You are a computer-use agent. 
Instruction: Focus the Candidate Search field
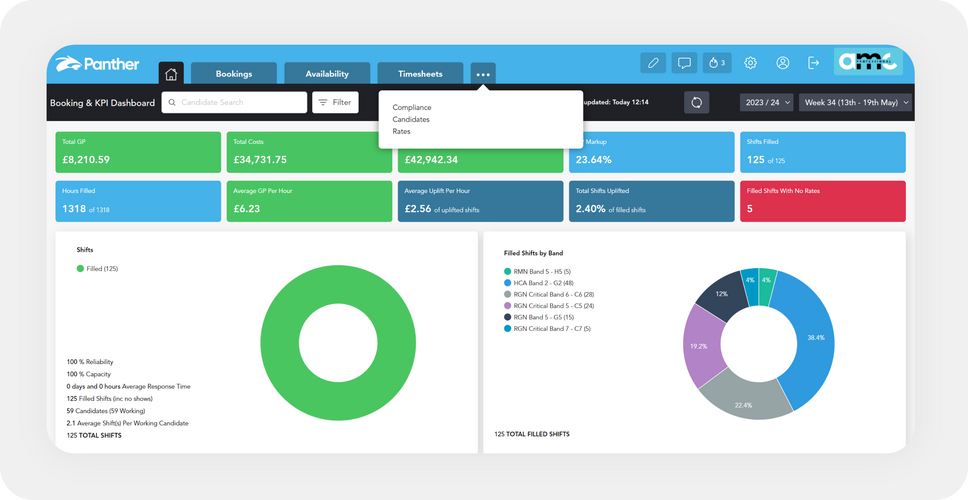coord(234,102)
